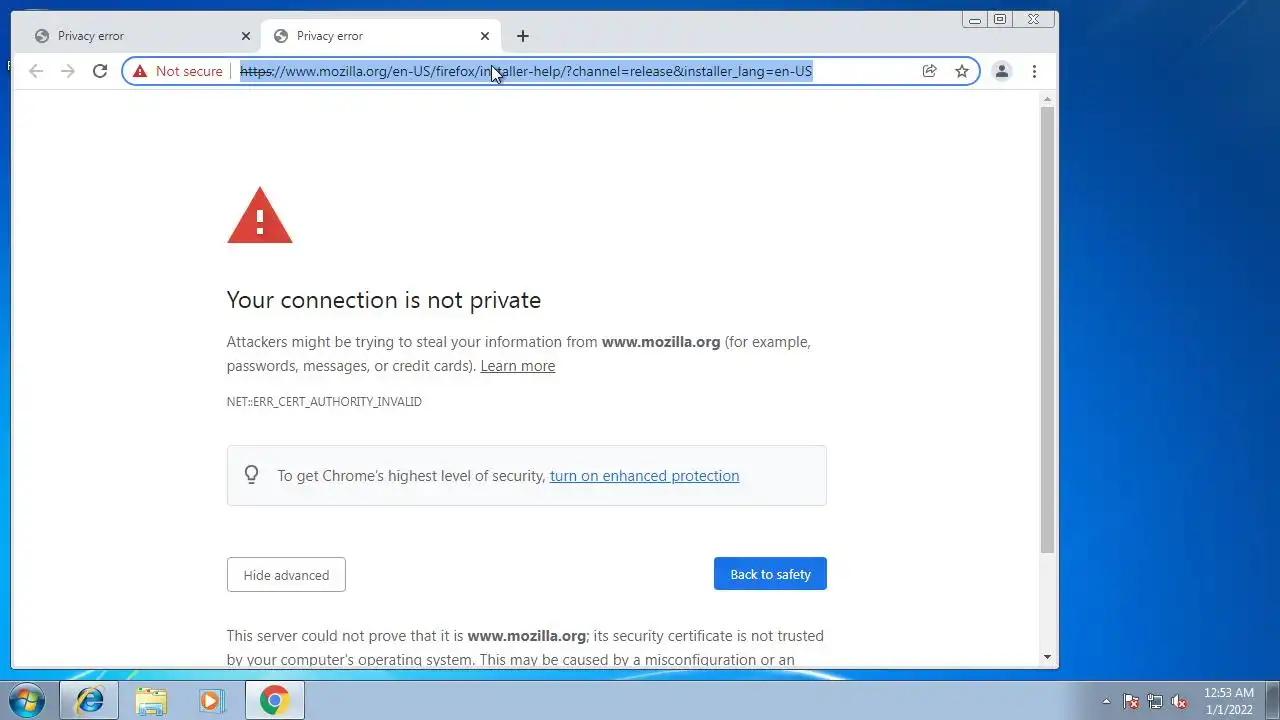Close the active Privacy error tab
The width and height of the screenshot is (1280, 720).
[485, 36]
